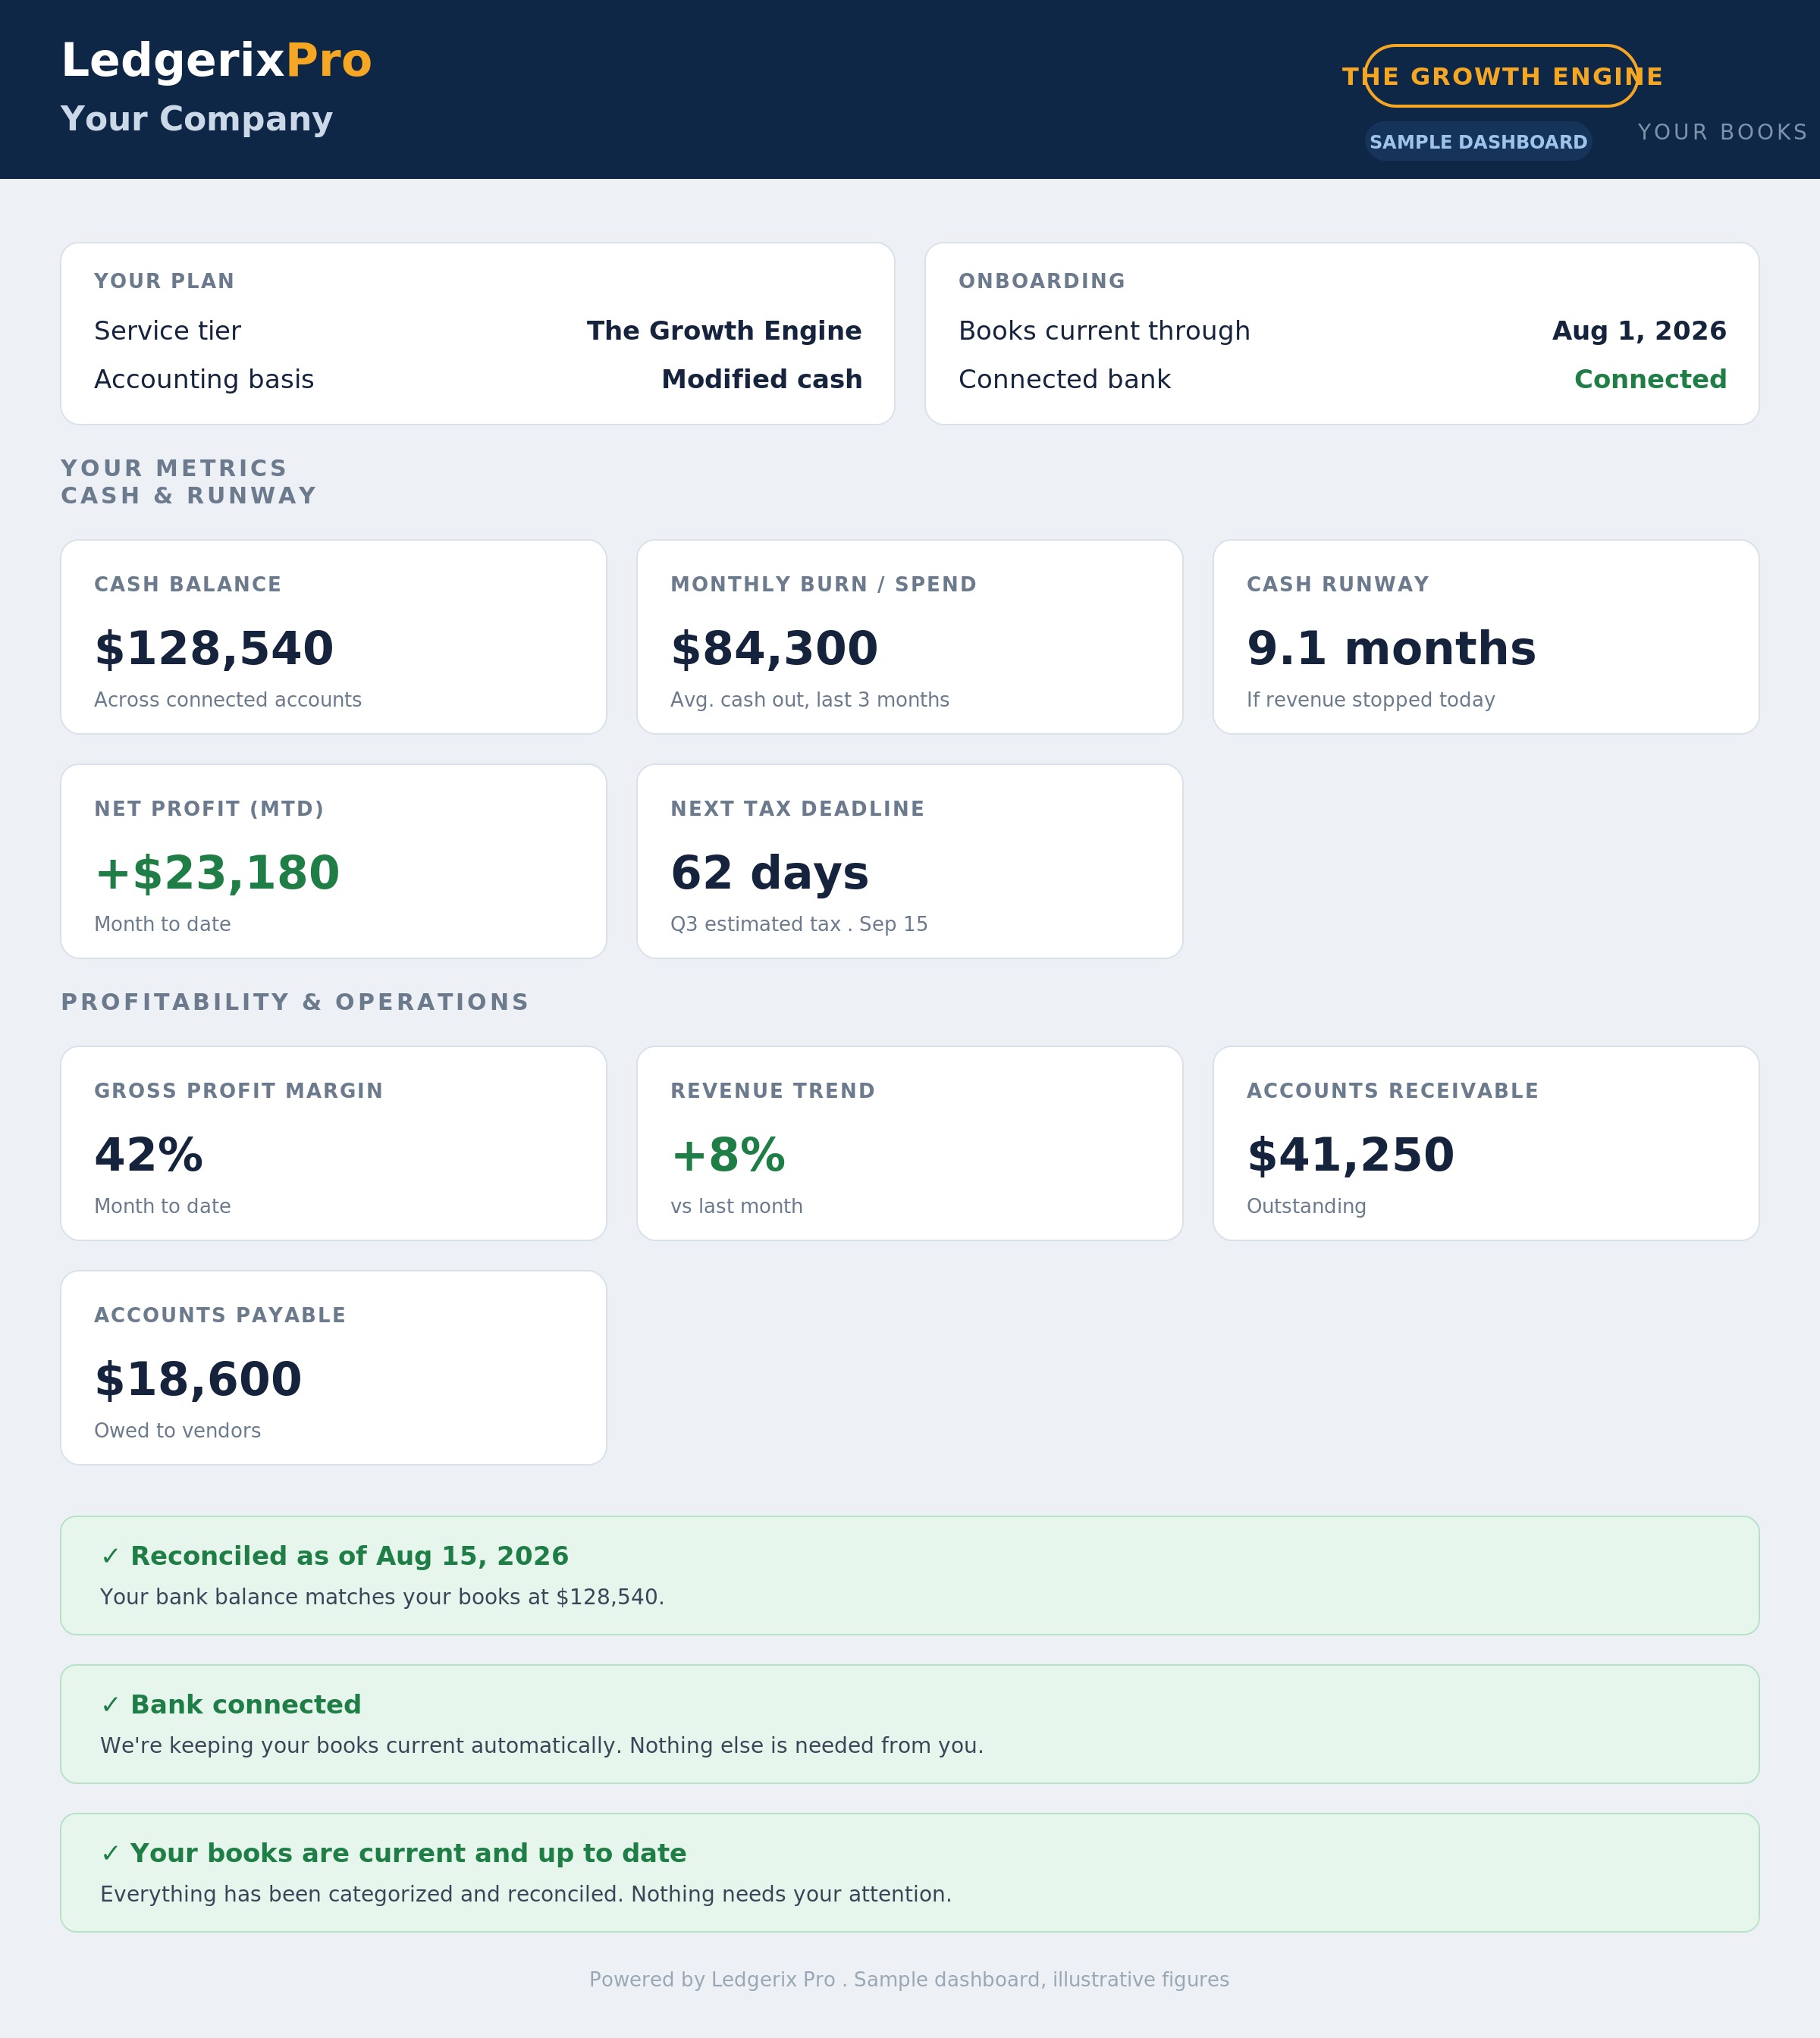Select the Service tier label
Image resolution: width=1820 pixels, height=2038 pixels.
(167, 331)
